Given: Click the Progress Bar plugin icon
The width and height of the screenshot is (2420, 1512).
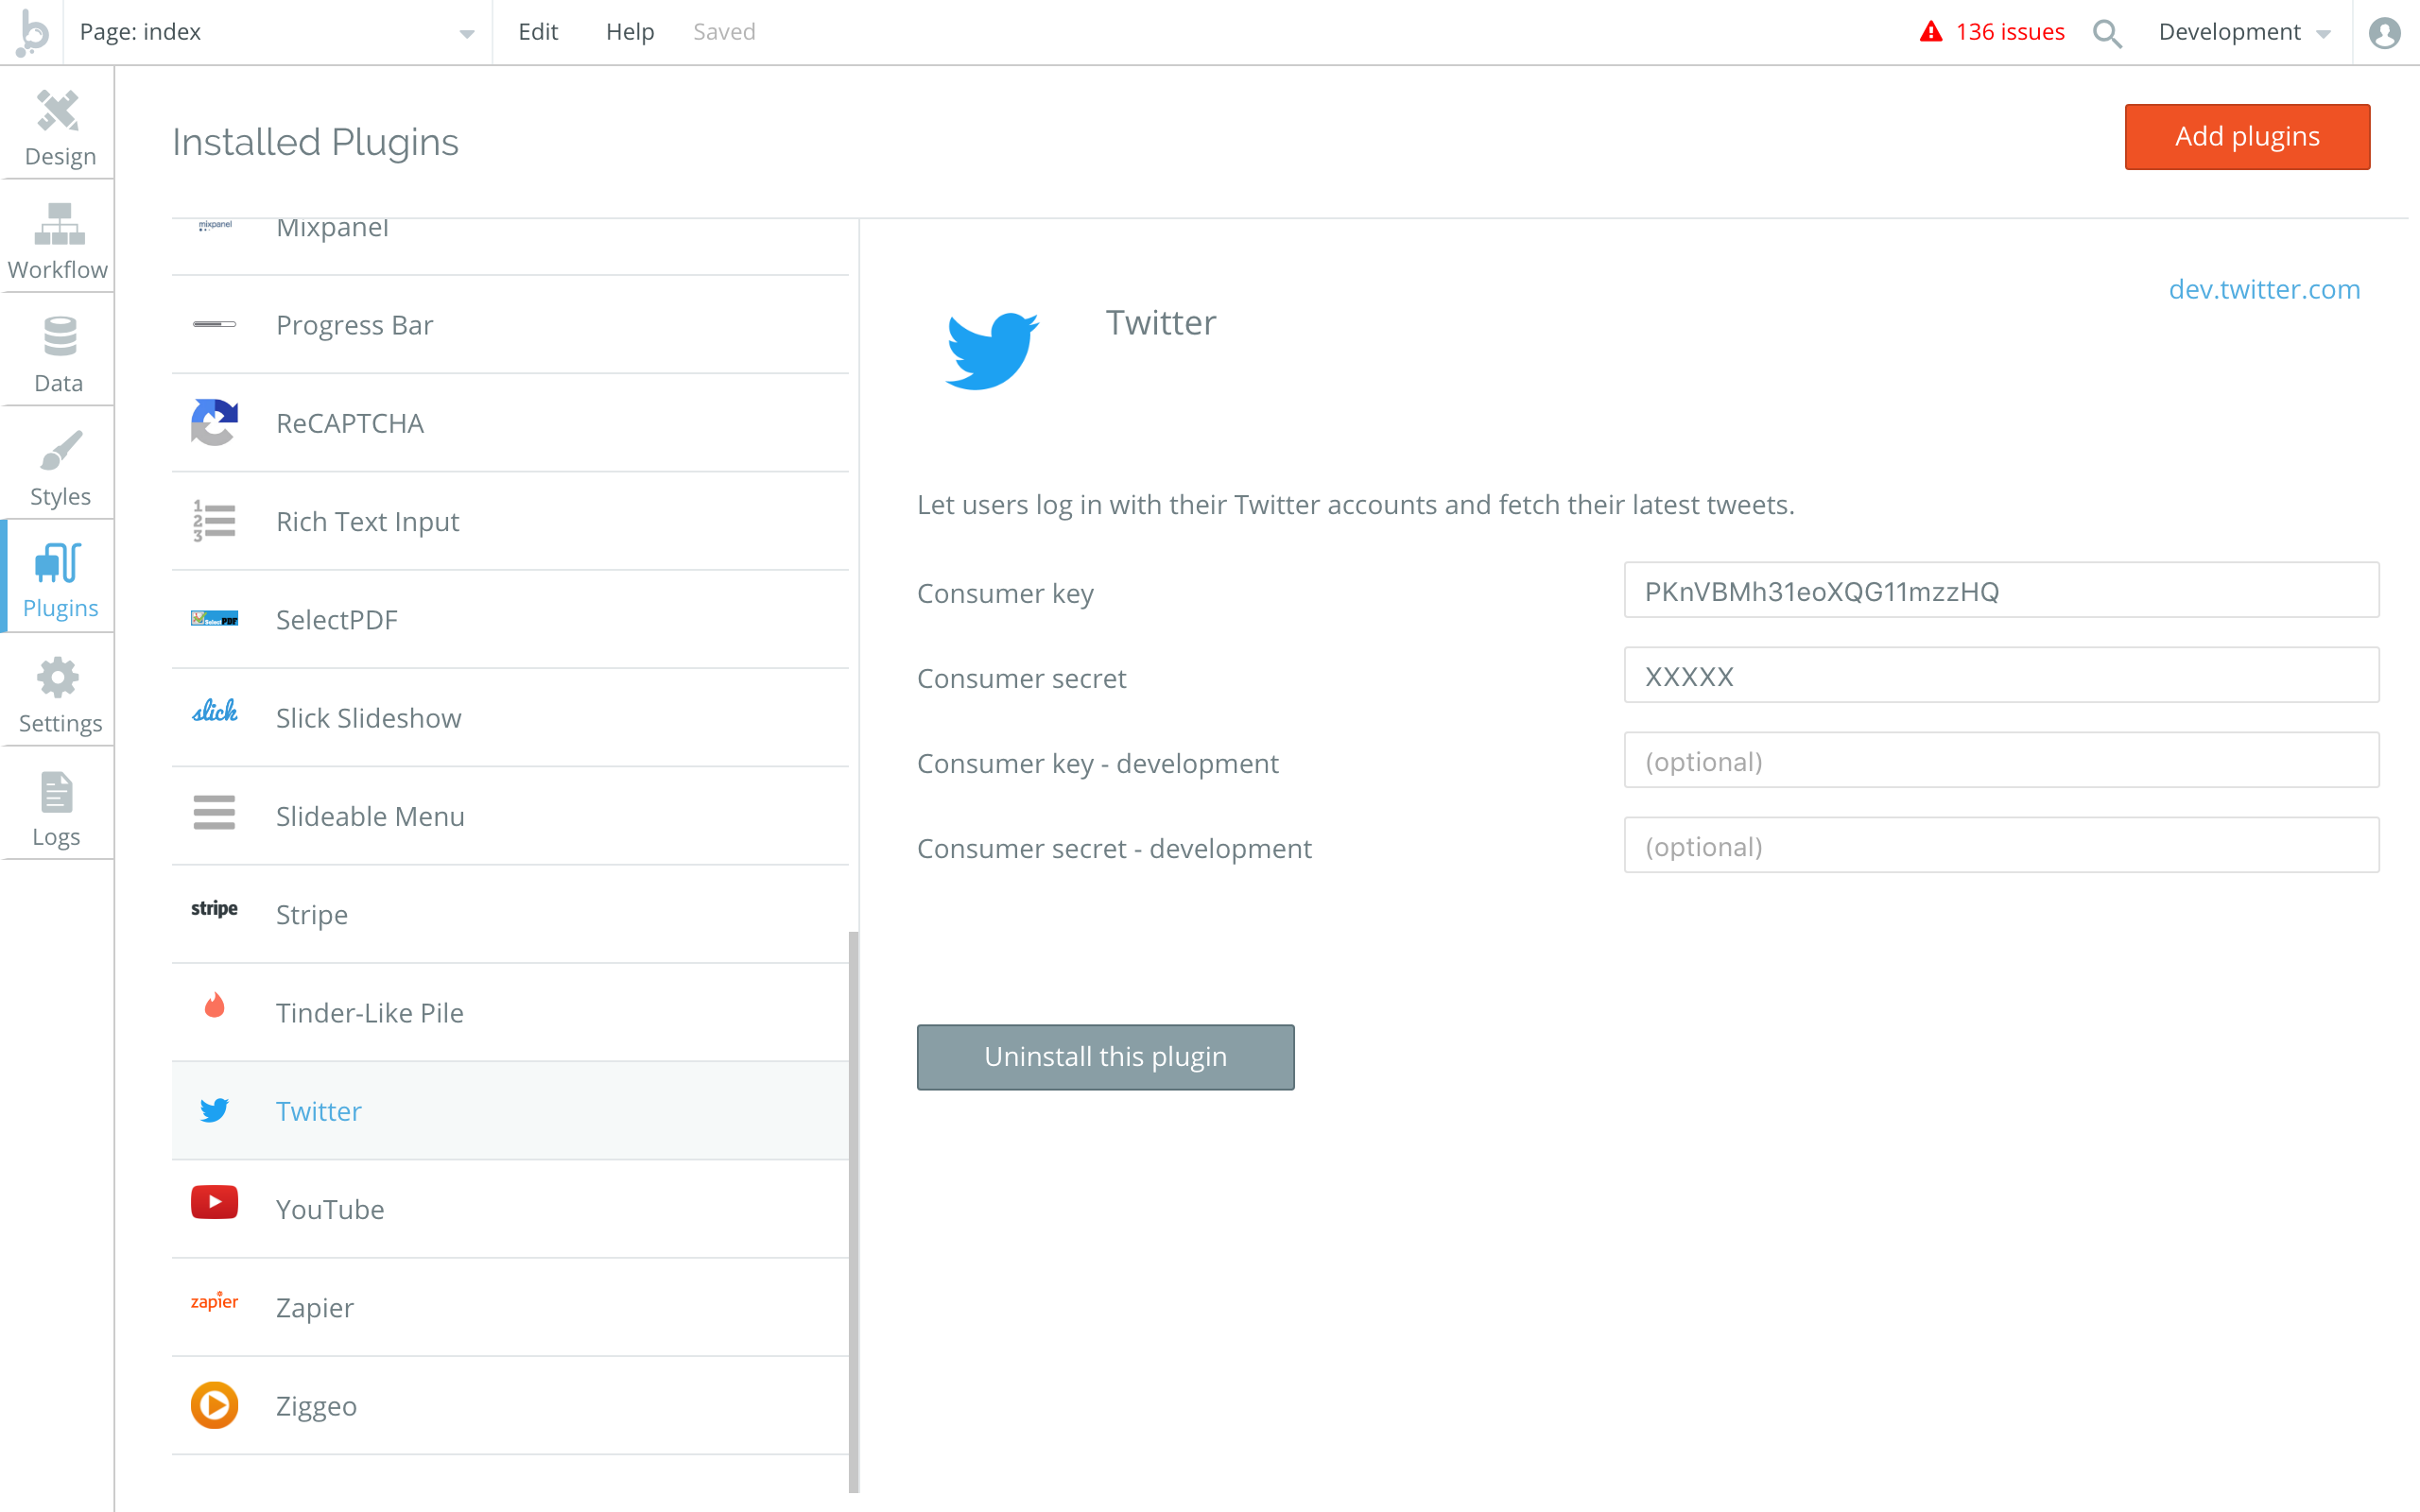Looking at the screenshot, I should click(x=214, y=324).
